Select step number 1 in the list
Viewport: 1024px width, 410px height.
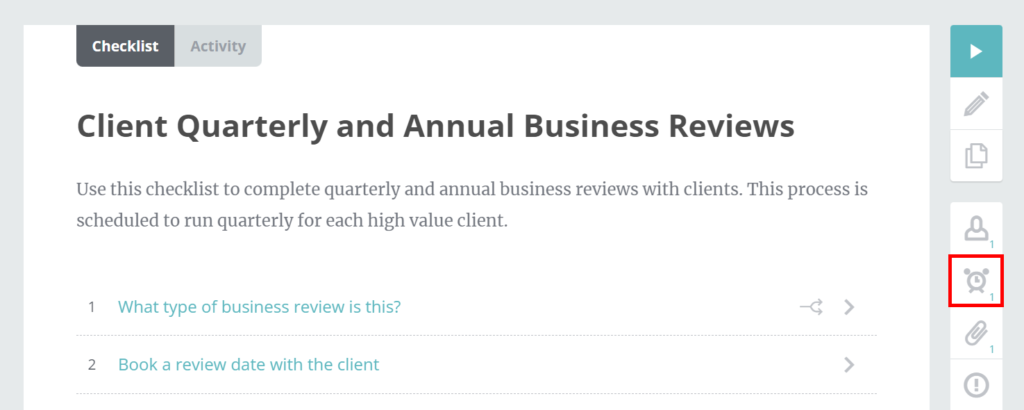pyautogui.click(x=92, y=307)
